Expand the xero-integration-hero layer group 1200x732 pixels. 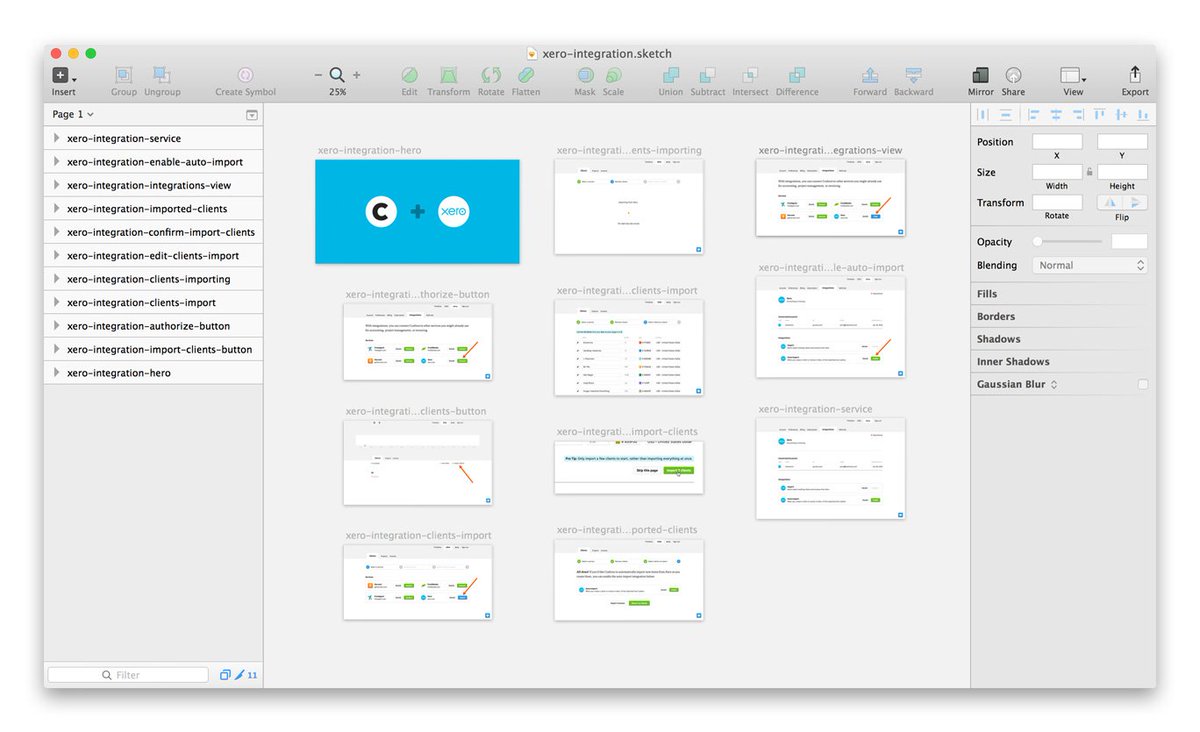point(57,373)
